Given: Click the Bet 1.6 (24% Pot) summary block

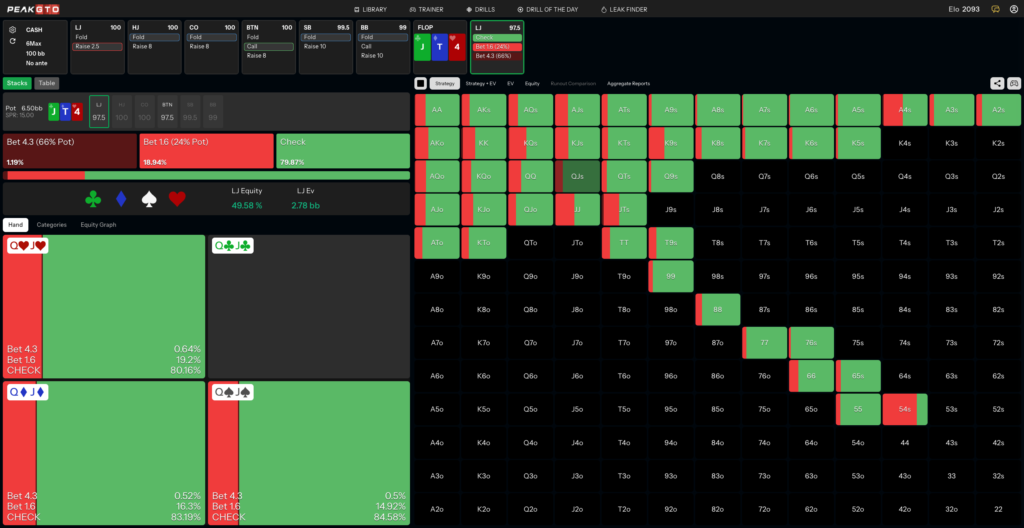Looking at the screenshot, I should point(206,151).
